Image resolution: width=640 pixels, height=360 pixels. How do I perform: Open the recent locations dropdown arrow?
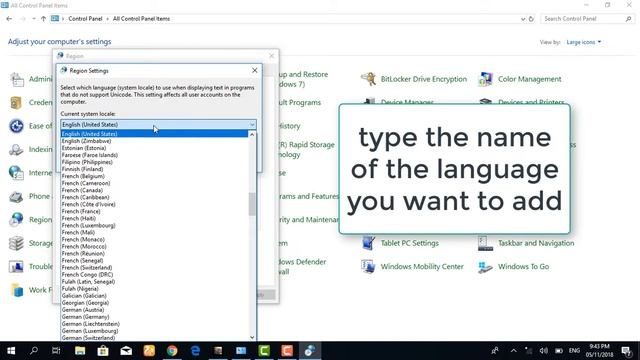click(x=33, y=19)
